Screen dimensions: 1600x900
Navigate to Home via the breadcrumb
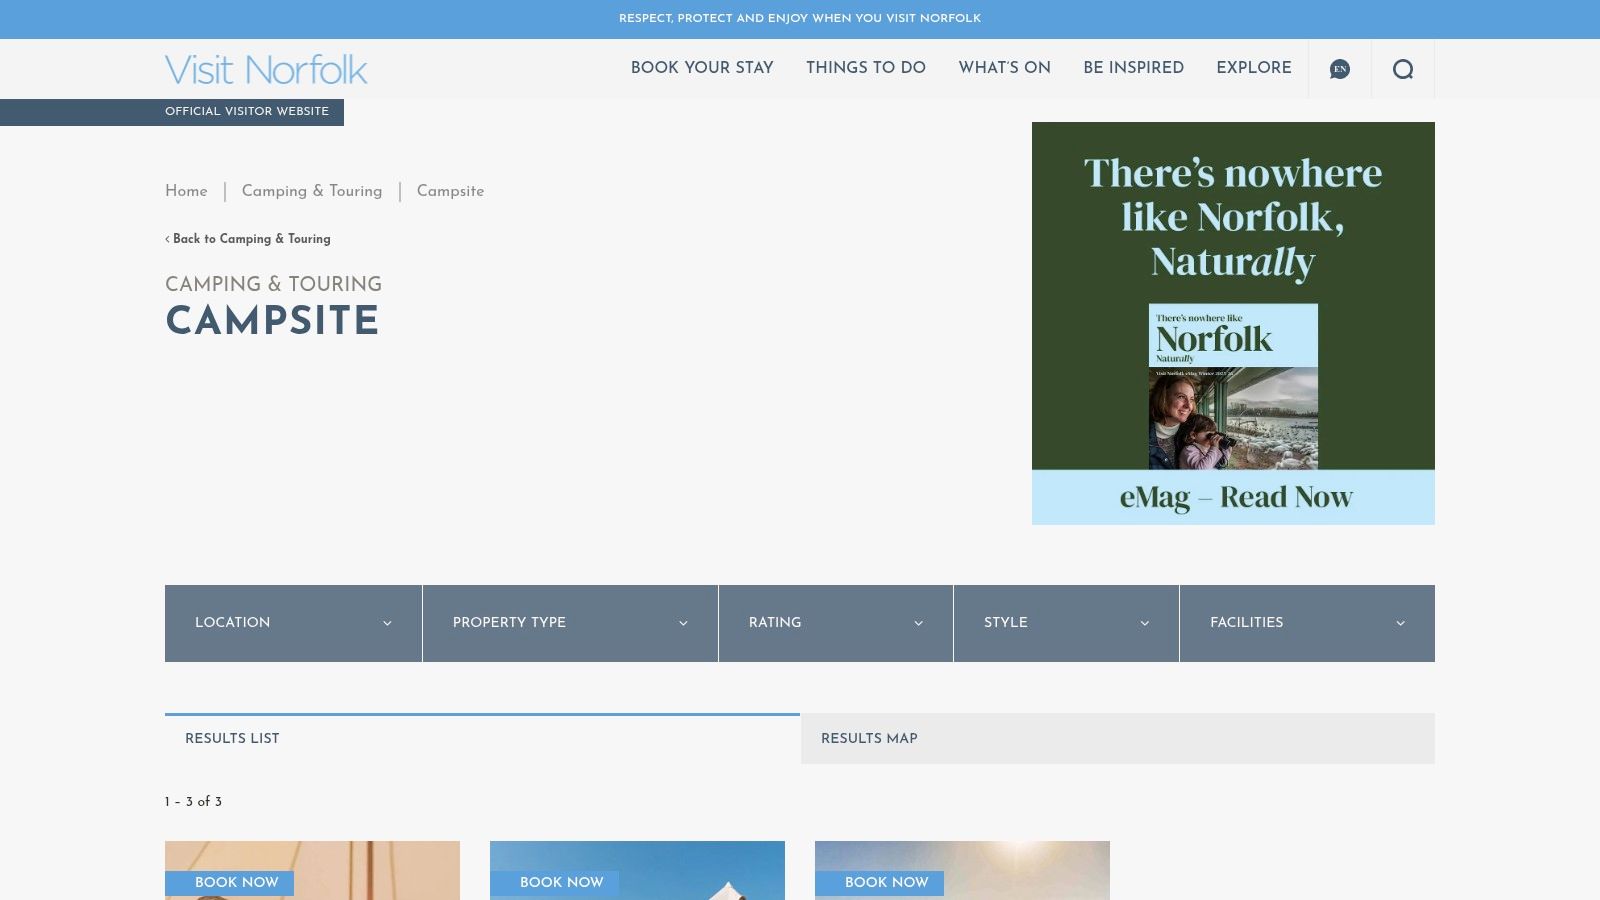pyautogui.click(x=186, y=191)
